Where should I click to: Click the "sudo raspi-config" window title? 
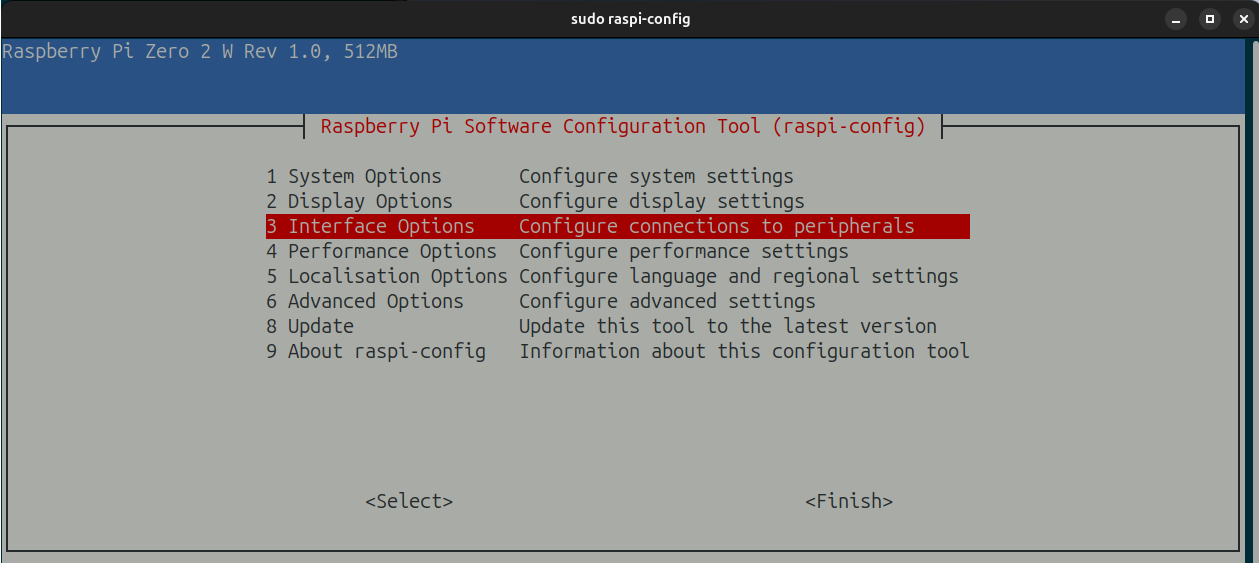coord(630,19)
